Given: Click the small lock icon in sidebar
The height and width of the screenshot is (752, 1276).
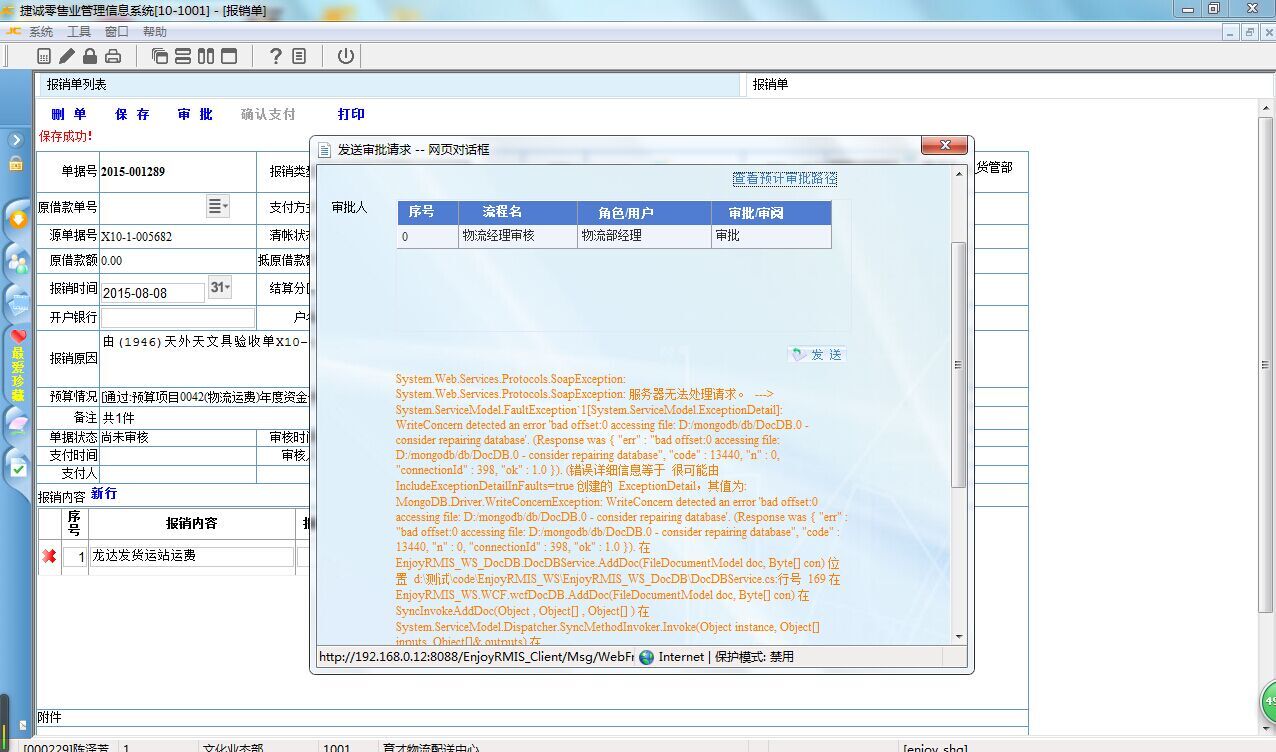Looking at the screenshot, I should click(16, 163).
